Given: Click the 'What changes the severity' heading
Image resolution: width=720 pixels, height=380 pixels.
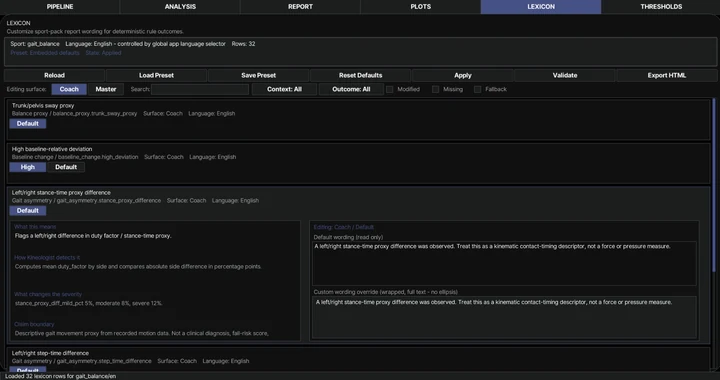Looking at the screenshot, I should (48, 294).
